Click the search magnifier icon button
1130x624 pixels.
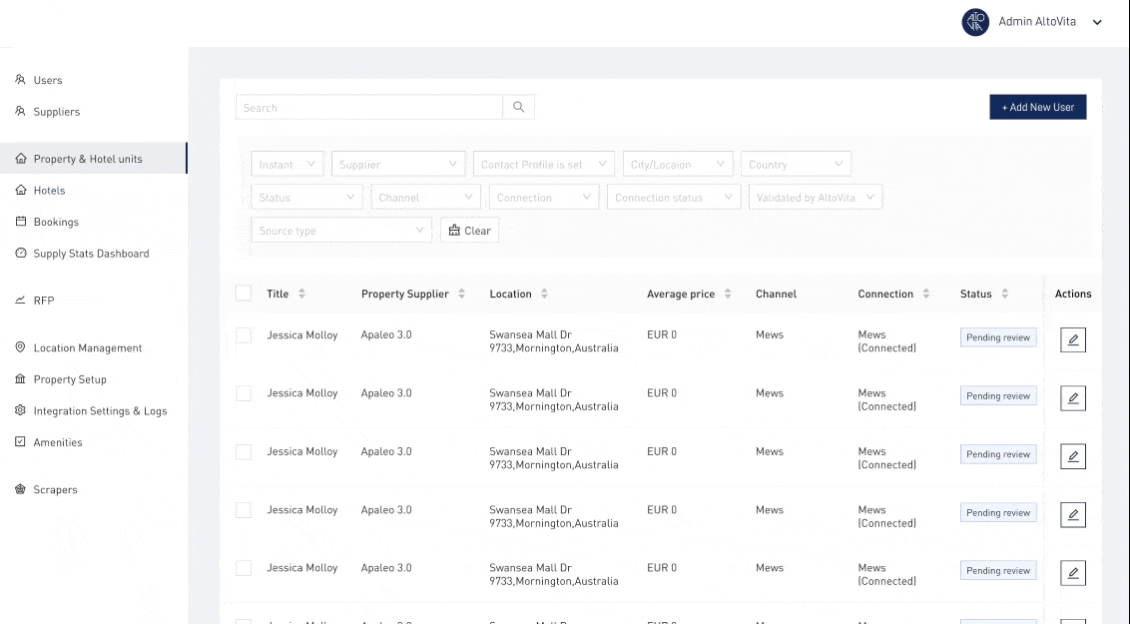coord(518,107)
